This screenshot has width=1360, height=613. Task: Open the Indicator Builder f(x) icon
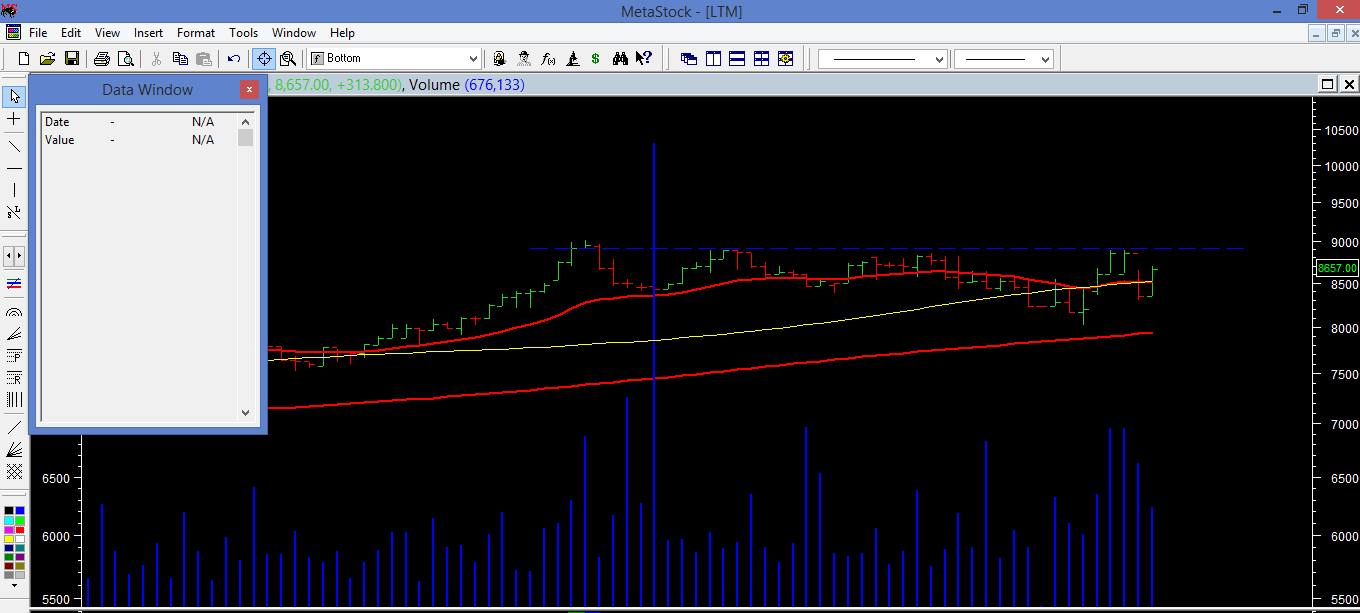pos(548,59)
